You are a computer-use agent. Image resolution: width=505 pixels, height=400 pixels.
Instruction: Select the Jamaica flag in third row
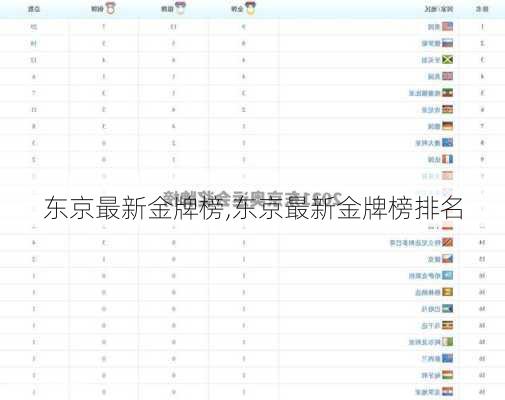[447, 60]
